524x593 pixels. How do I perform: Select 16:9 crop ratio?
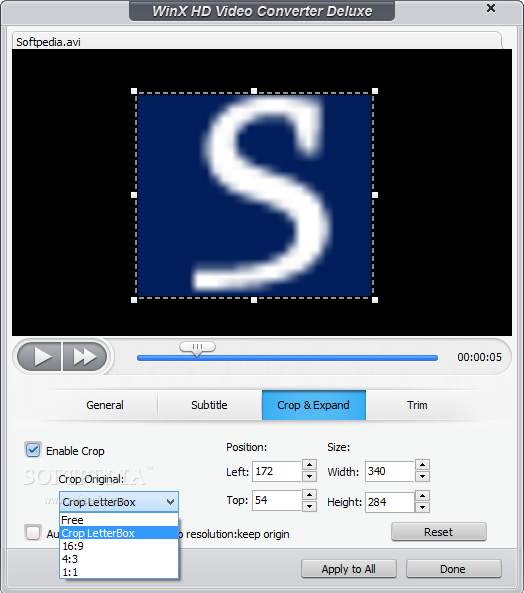pos(119,546)
